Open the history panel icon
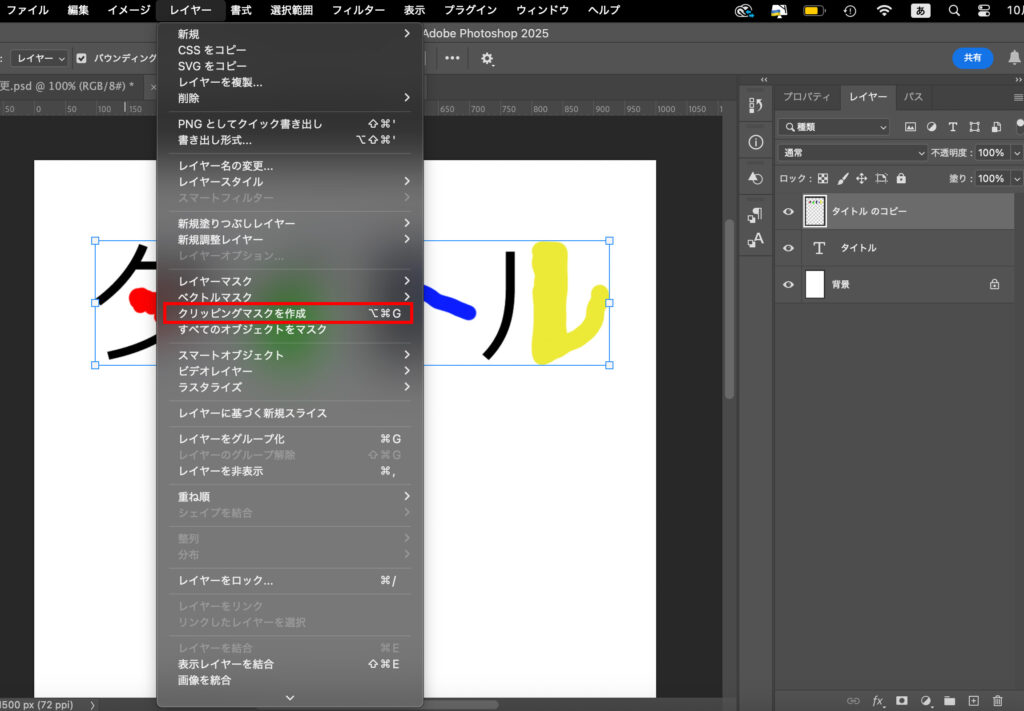 click(755, 105)
